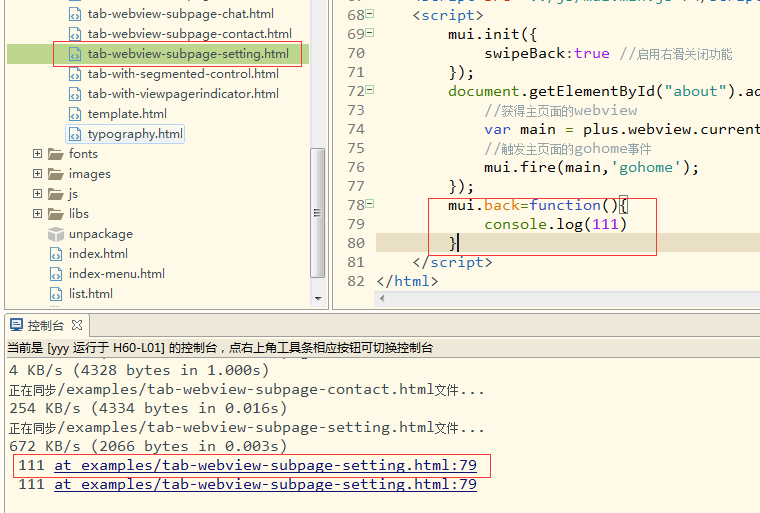Open first console link to setting.html:79
Viewport: 760px width, 513px height.
click(x=266, y=465)
